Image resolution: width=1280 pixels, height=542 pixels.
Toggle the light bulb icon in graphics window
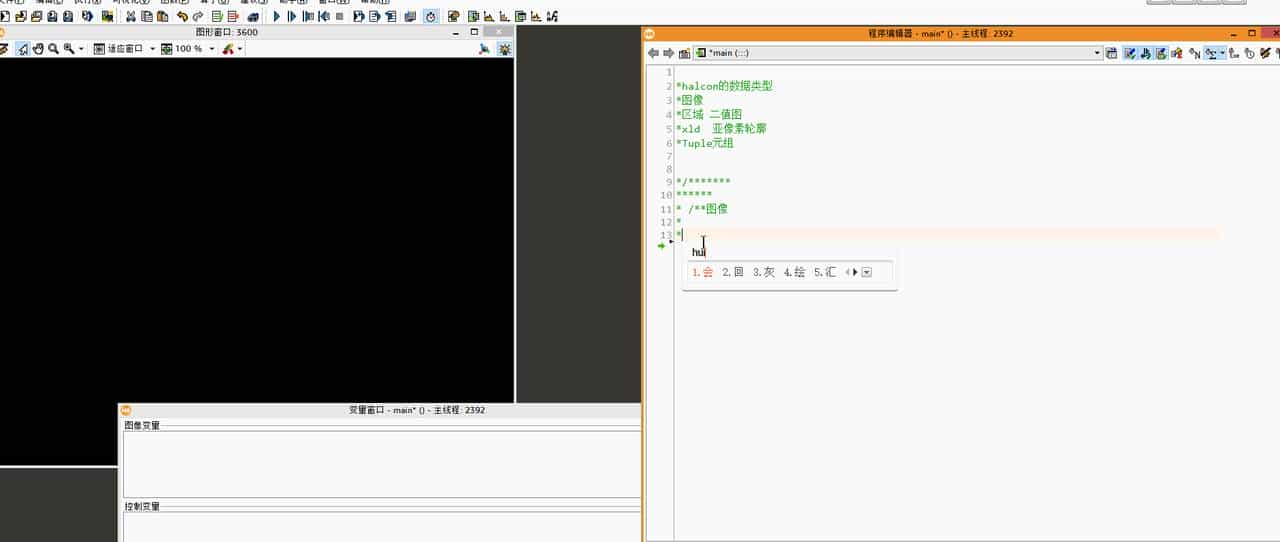coord(505,48)
